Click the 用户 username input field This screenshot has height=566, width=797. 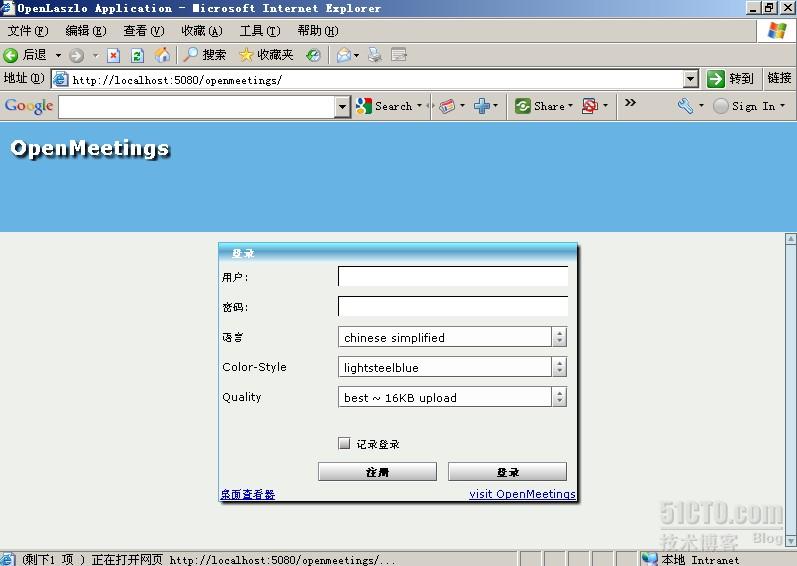[x=453, y=276]
